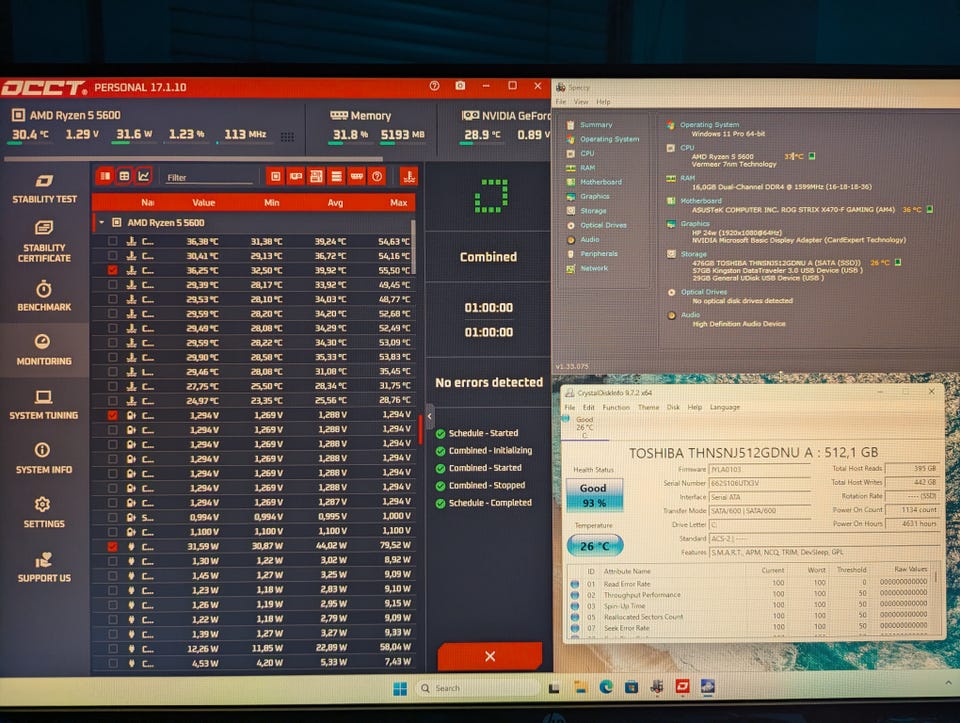
Task: Open the Stability Certificate page
Action: coord(44,242)
